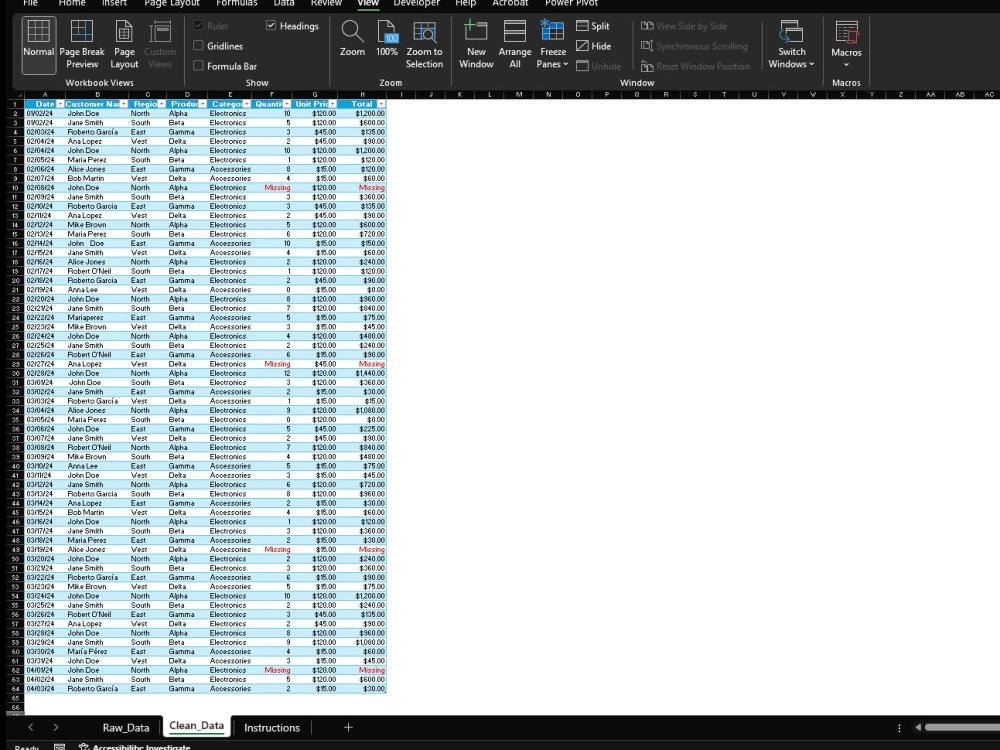Open Switch Windows dropdown

tap(791, 45)
